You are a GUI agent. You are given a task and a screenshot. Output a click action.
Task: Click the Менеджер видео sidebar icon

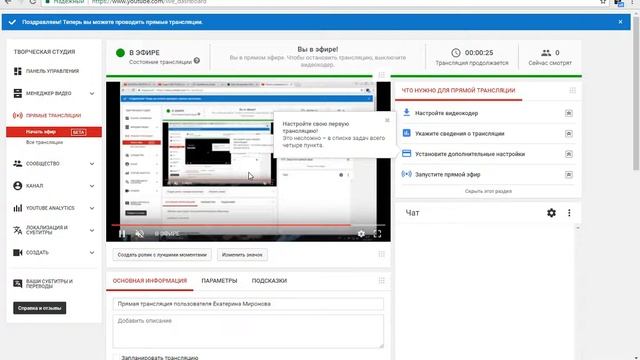coord(18,93)
